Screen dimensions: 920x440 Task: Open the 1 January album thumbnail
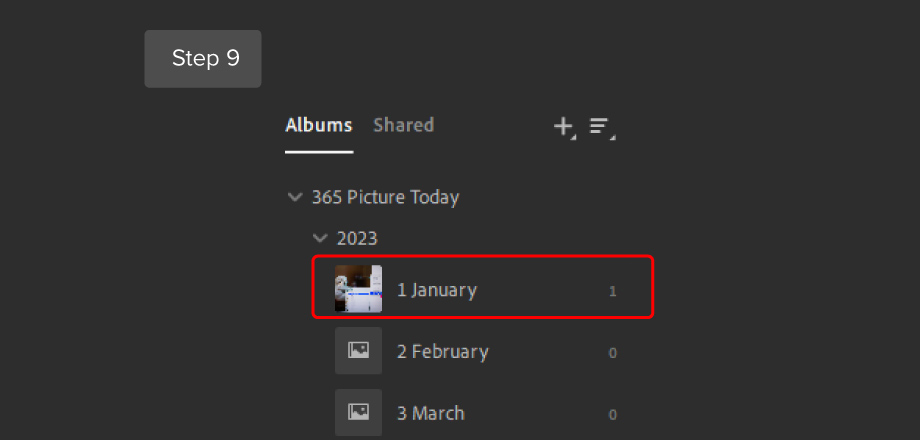coord(358,289)
